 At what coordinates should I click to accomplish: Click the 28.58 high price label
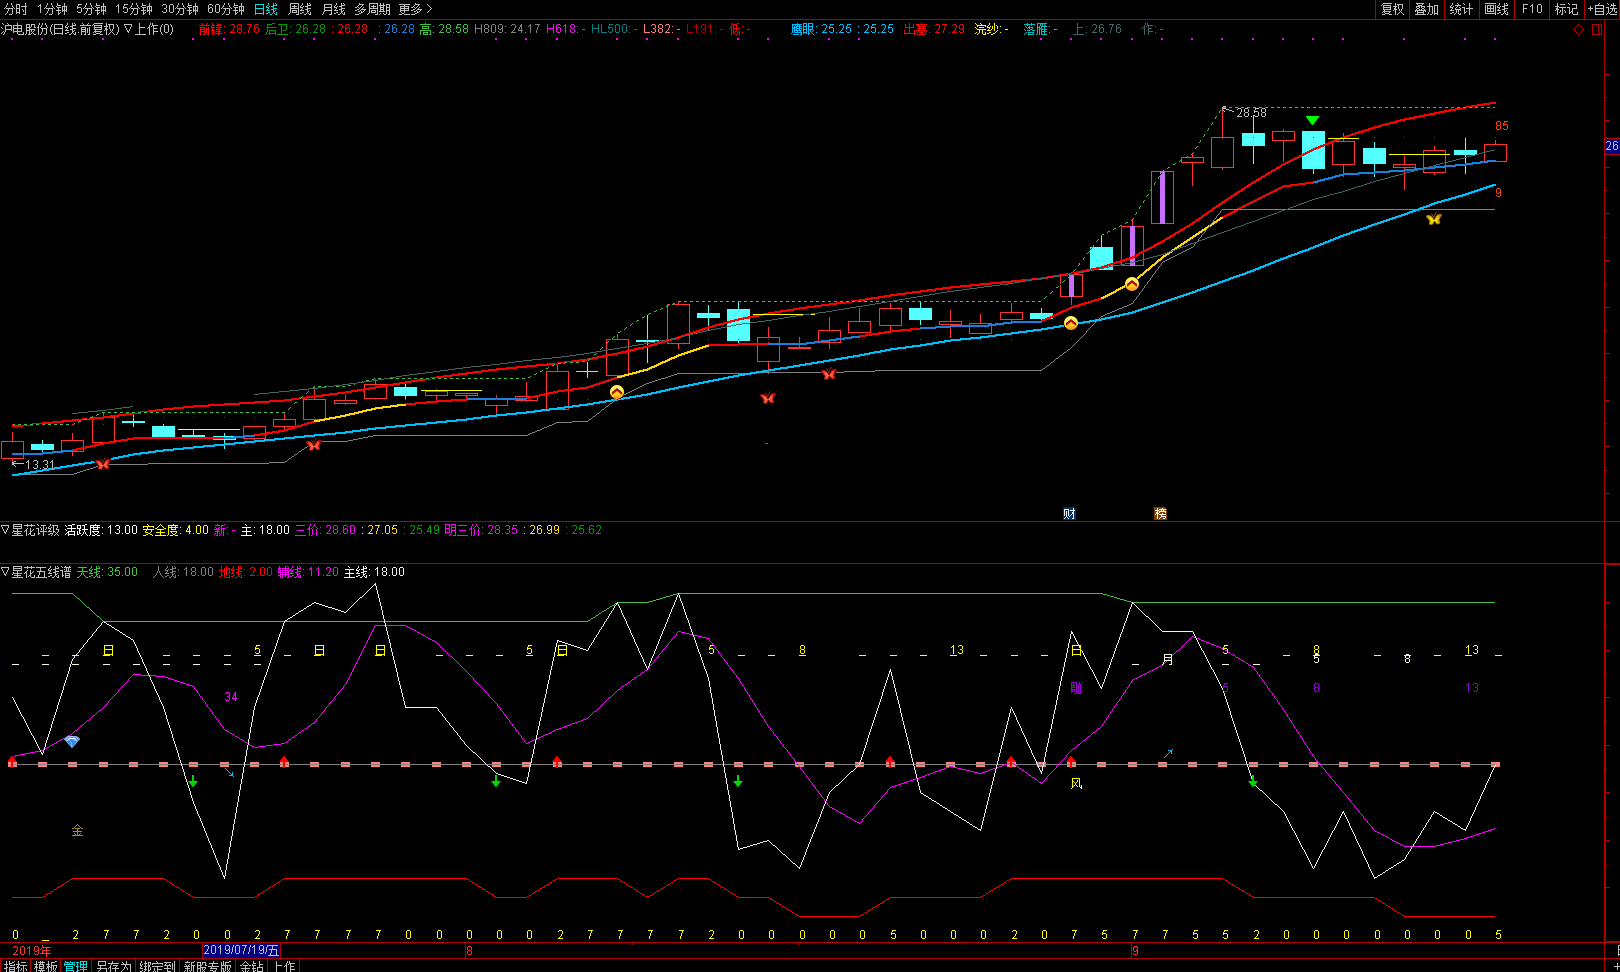[1251, 113]
